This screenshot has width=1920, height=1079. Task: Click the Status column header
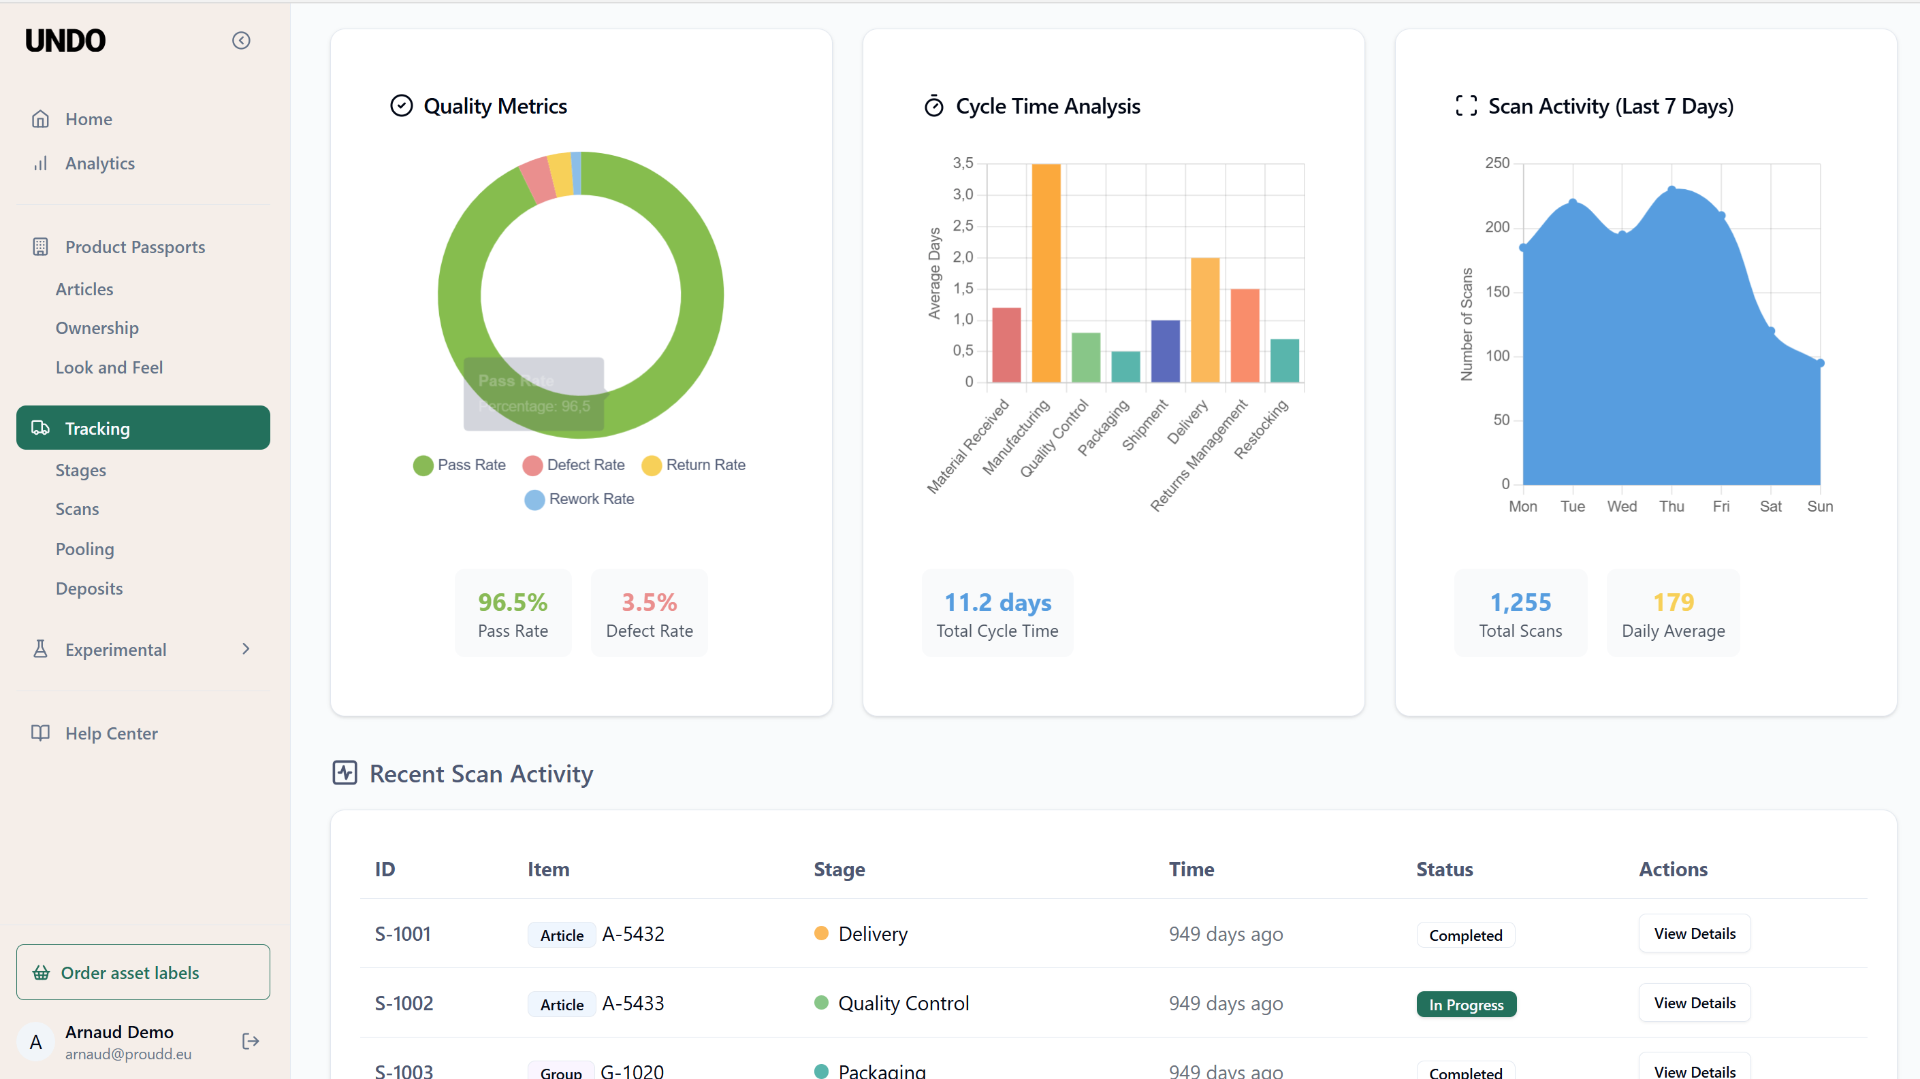click(1444, 869)
